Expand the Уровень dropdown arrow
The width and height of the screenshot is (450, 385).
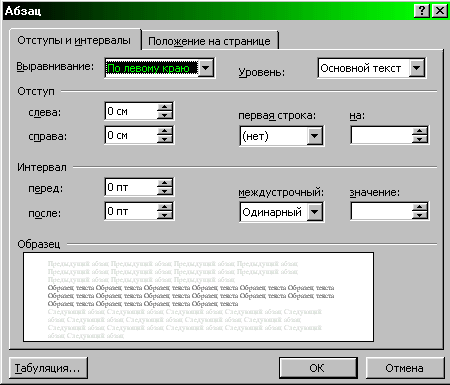(x=417, y=68)
